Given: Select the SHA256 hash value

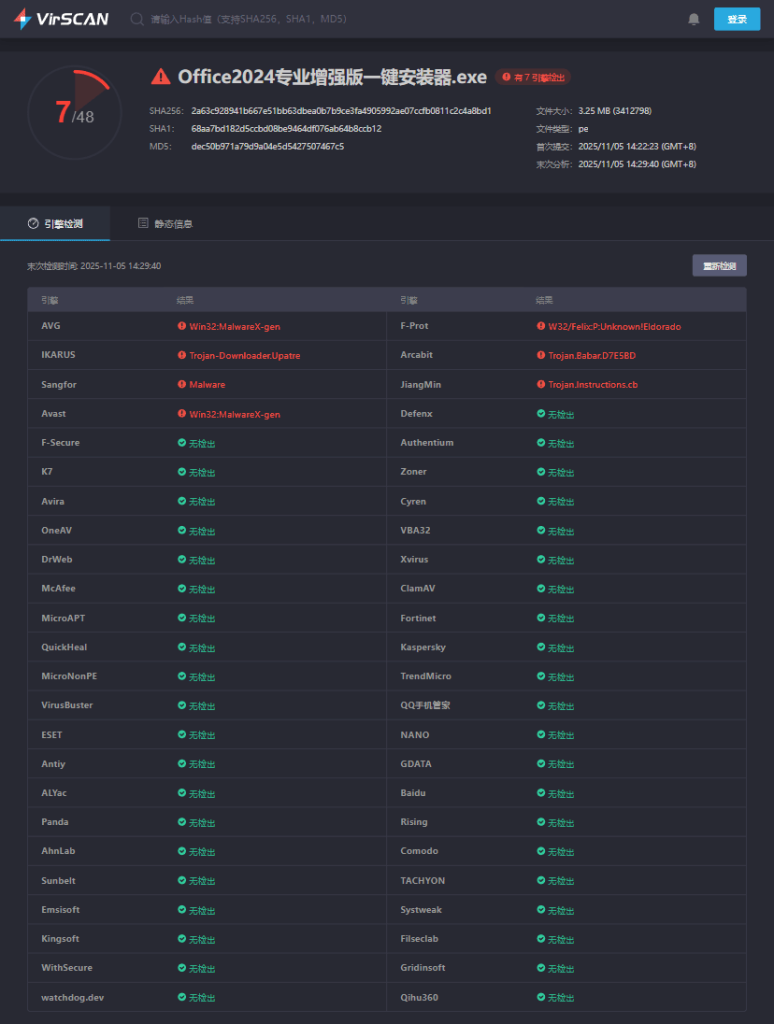Looking at the screenshot, I should coord(341,111).
